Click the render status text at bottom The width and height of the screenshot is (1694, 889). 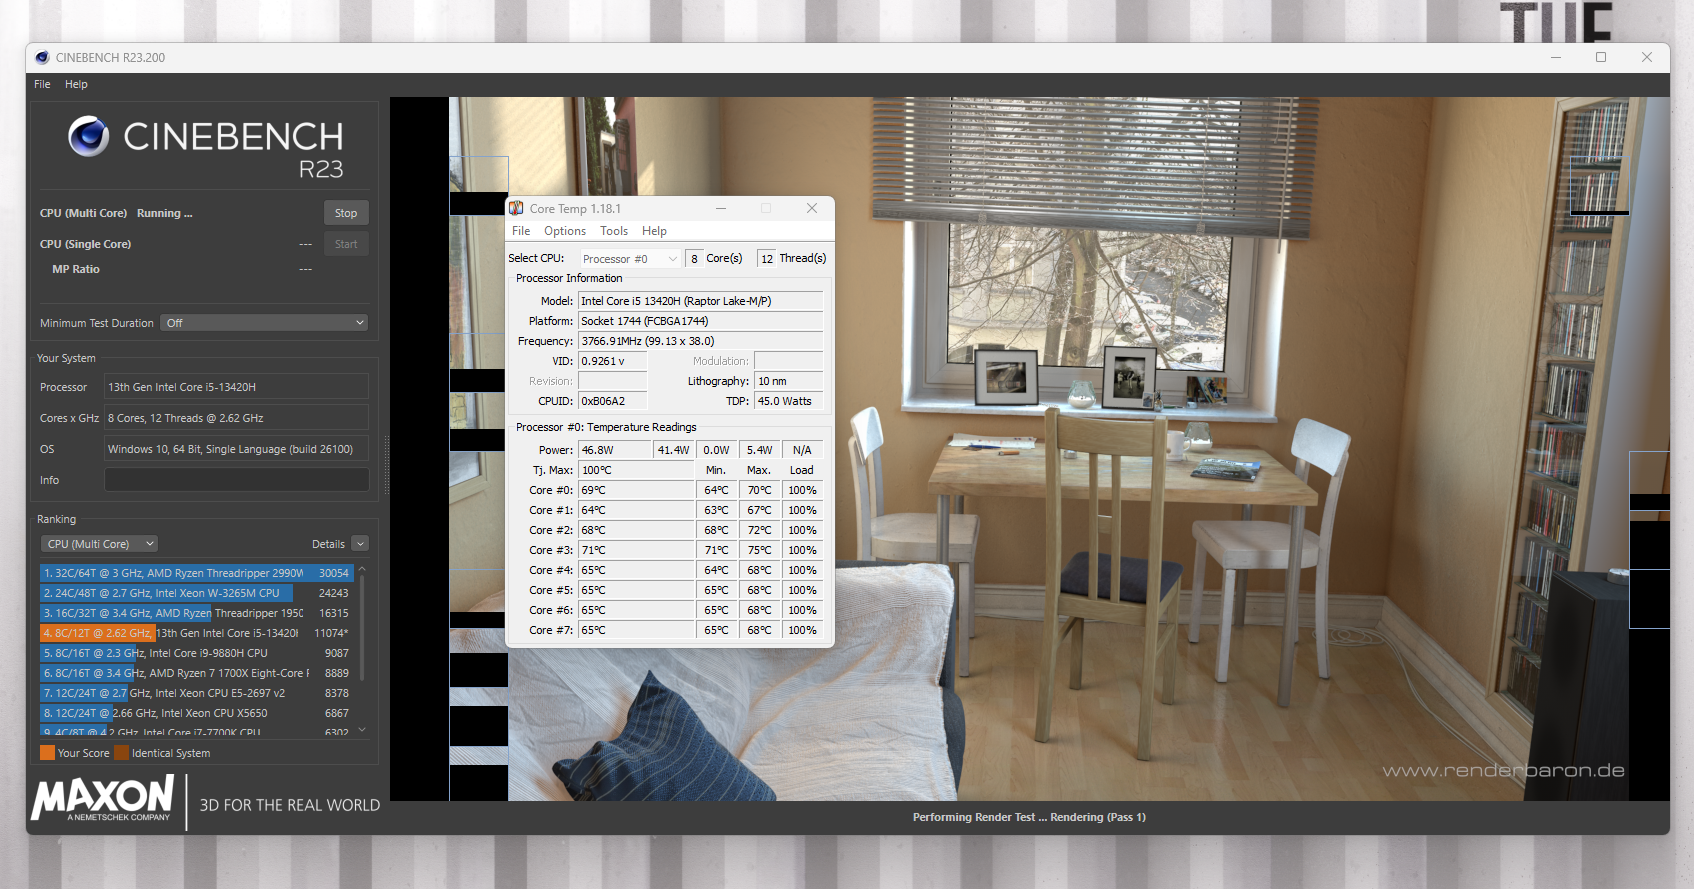1029,817
